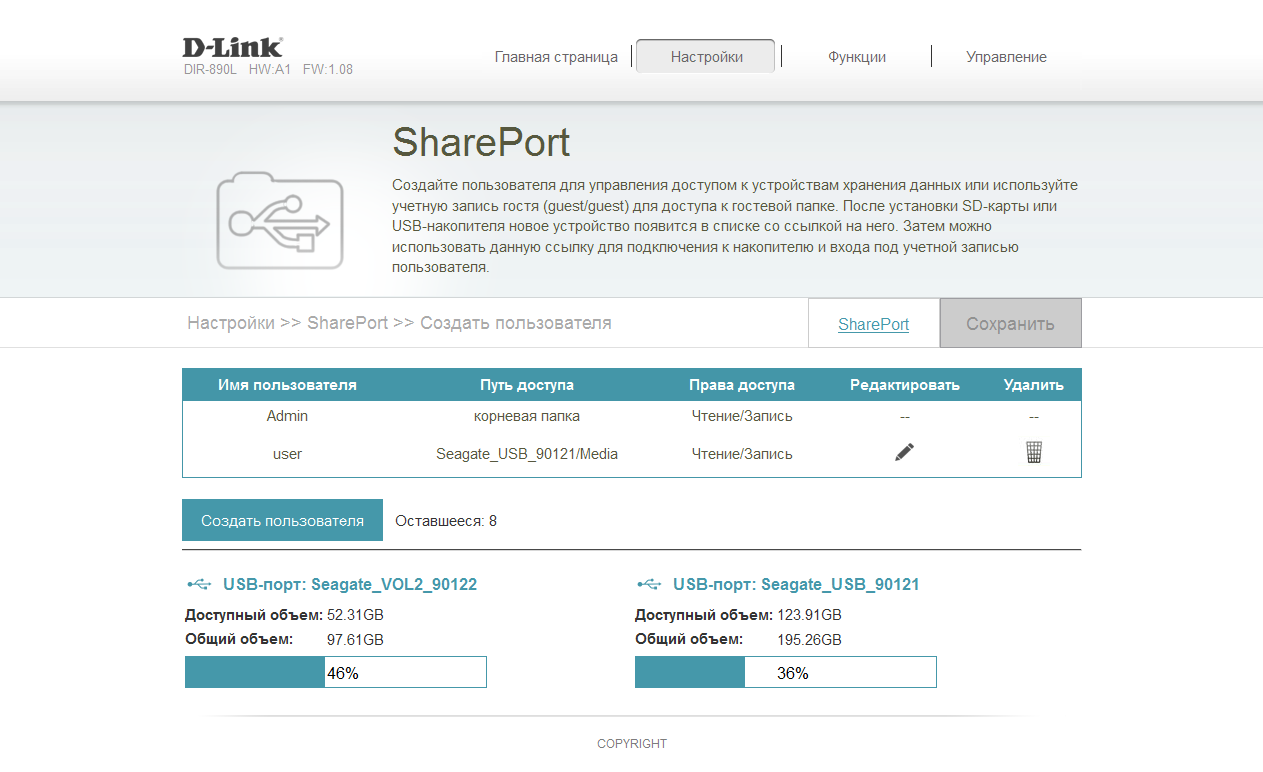Click the 36% usage progress bar
This screenshot has height=772, width=1263.
(786, 672)
